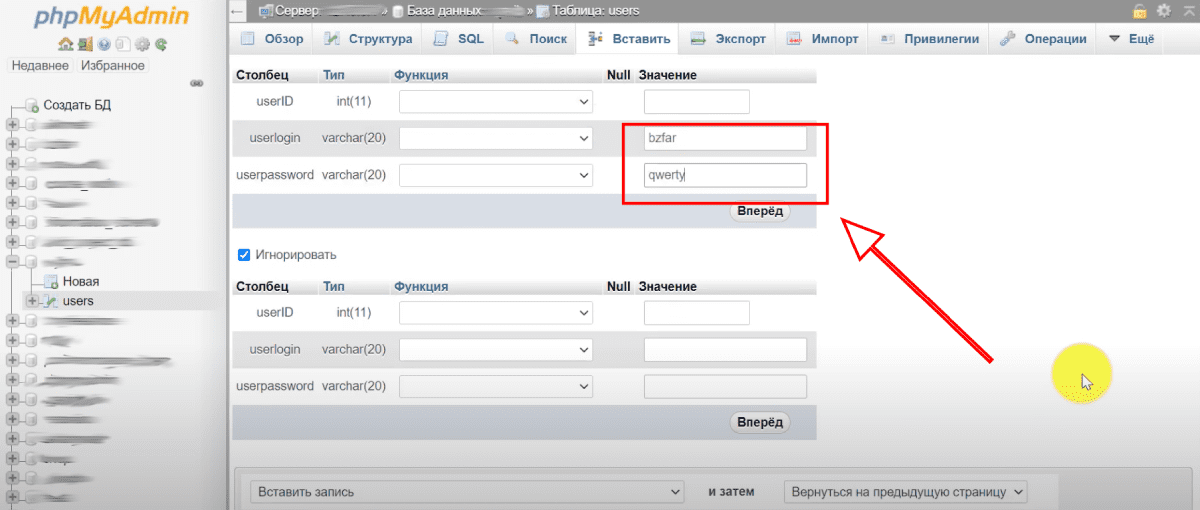
Task: Open Вернуться на предыдущую страницу dropdown
Action: pyautogui.click(x=905, y=492)
